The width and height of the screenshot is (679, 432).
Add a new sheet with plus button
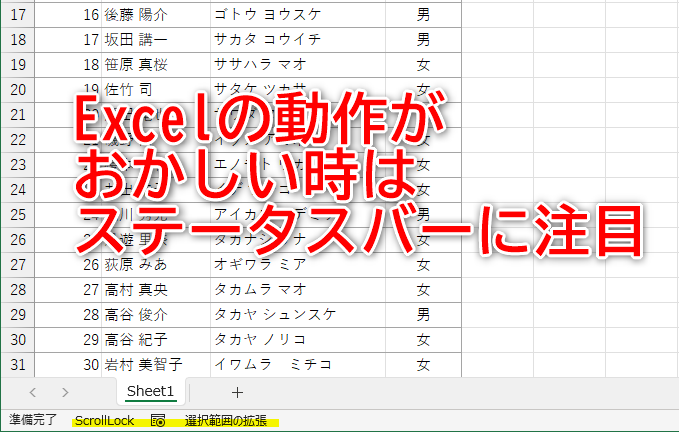pos(237,392)
